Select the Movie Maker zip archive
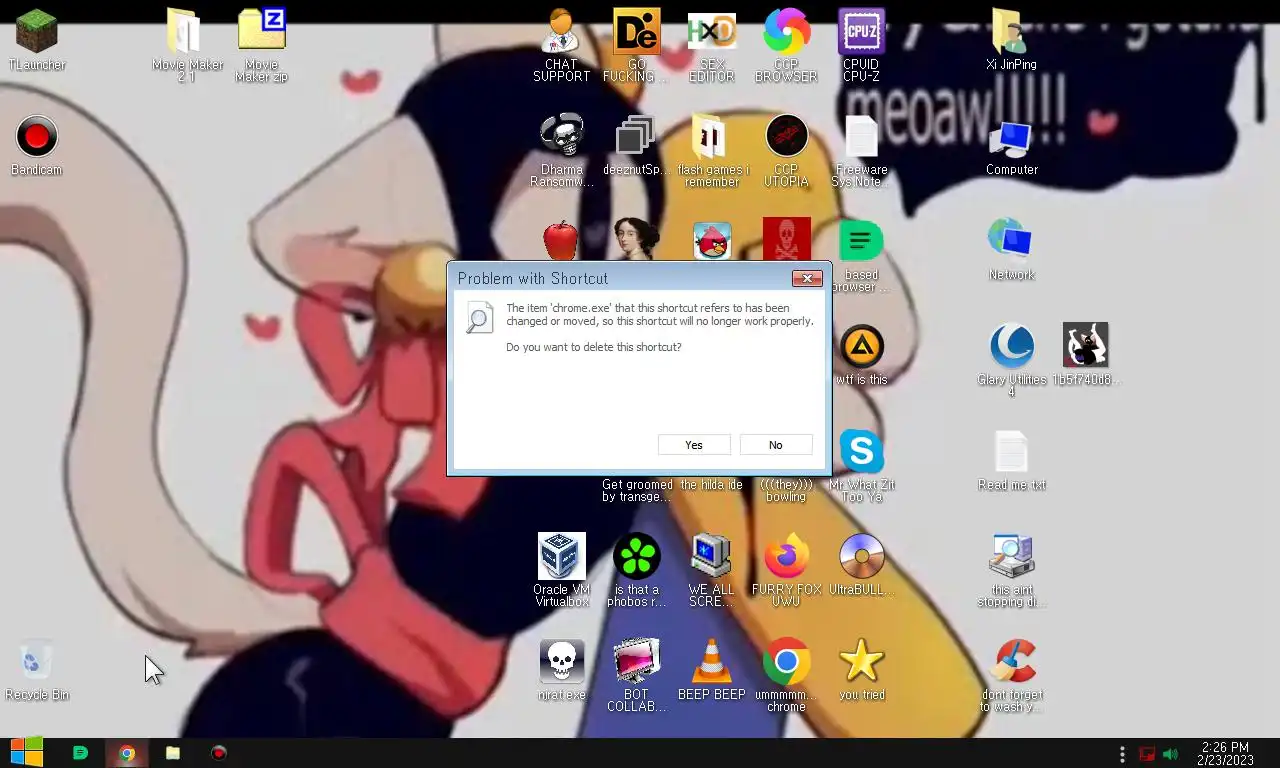 pyautogui.click(x=262, y=45)
